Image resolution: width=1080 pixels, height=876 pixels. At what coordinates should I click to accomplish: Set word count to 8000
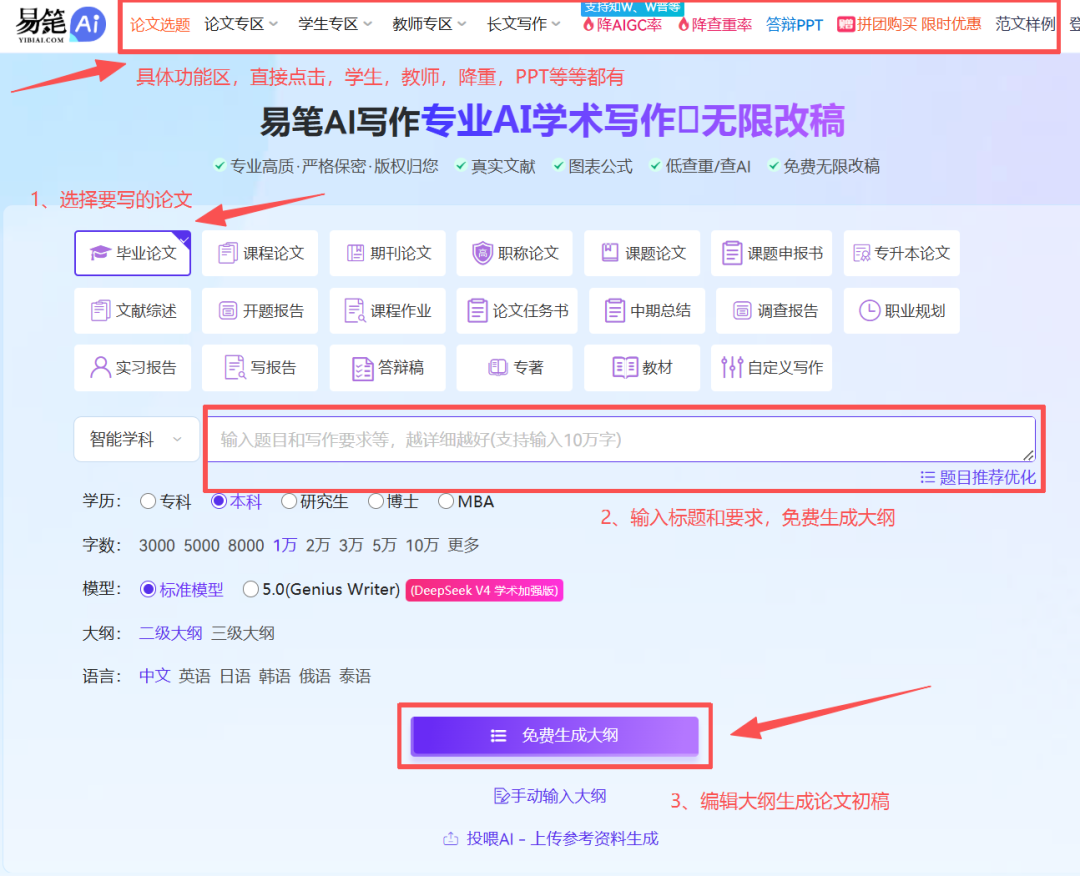pyautogui.click(x=246, y=545)
